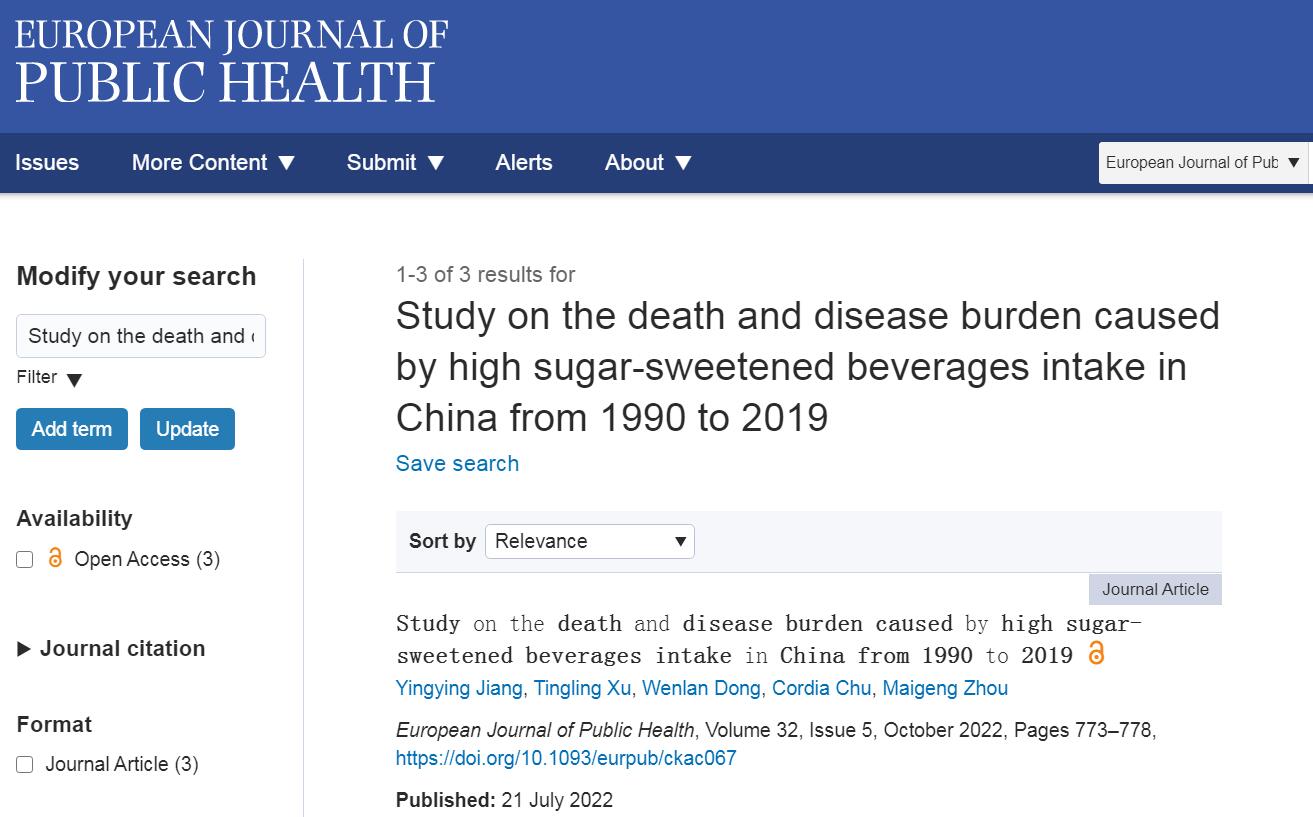Click the Save search link
This screenshot has height=817, width=1313.
point(457,463)
